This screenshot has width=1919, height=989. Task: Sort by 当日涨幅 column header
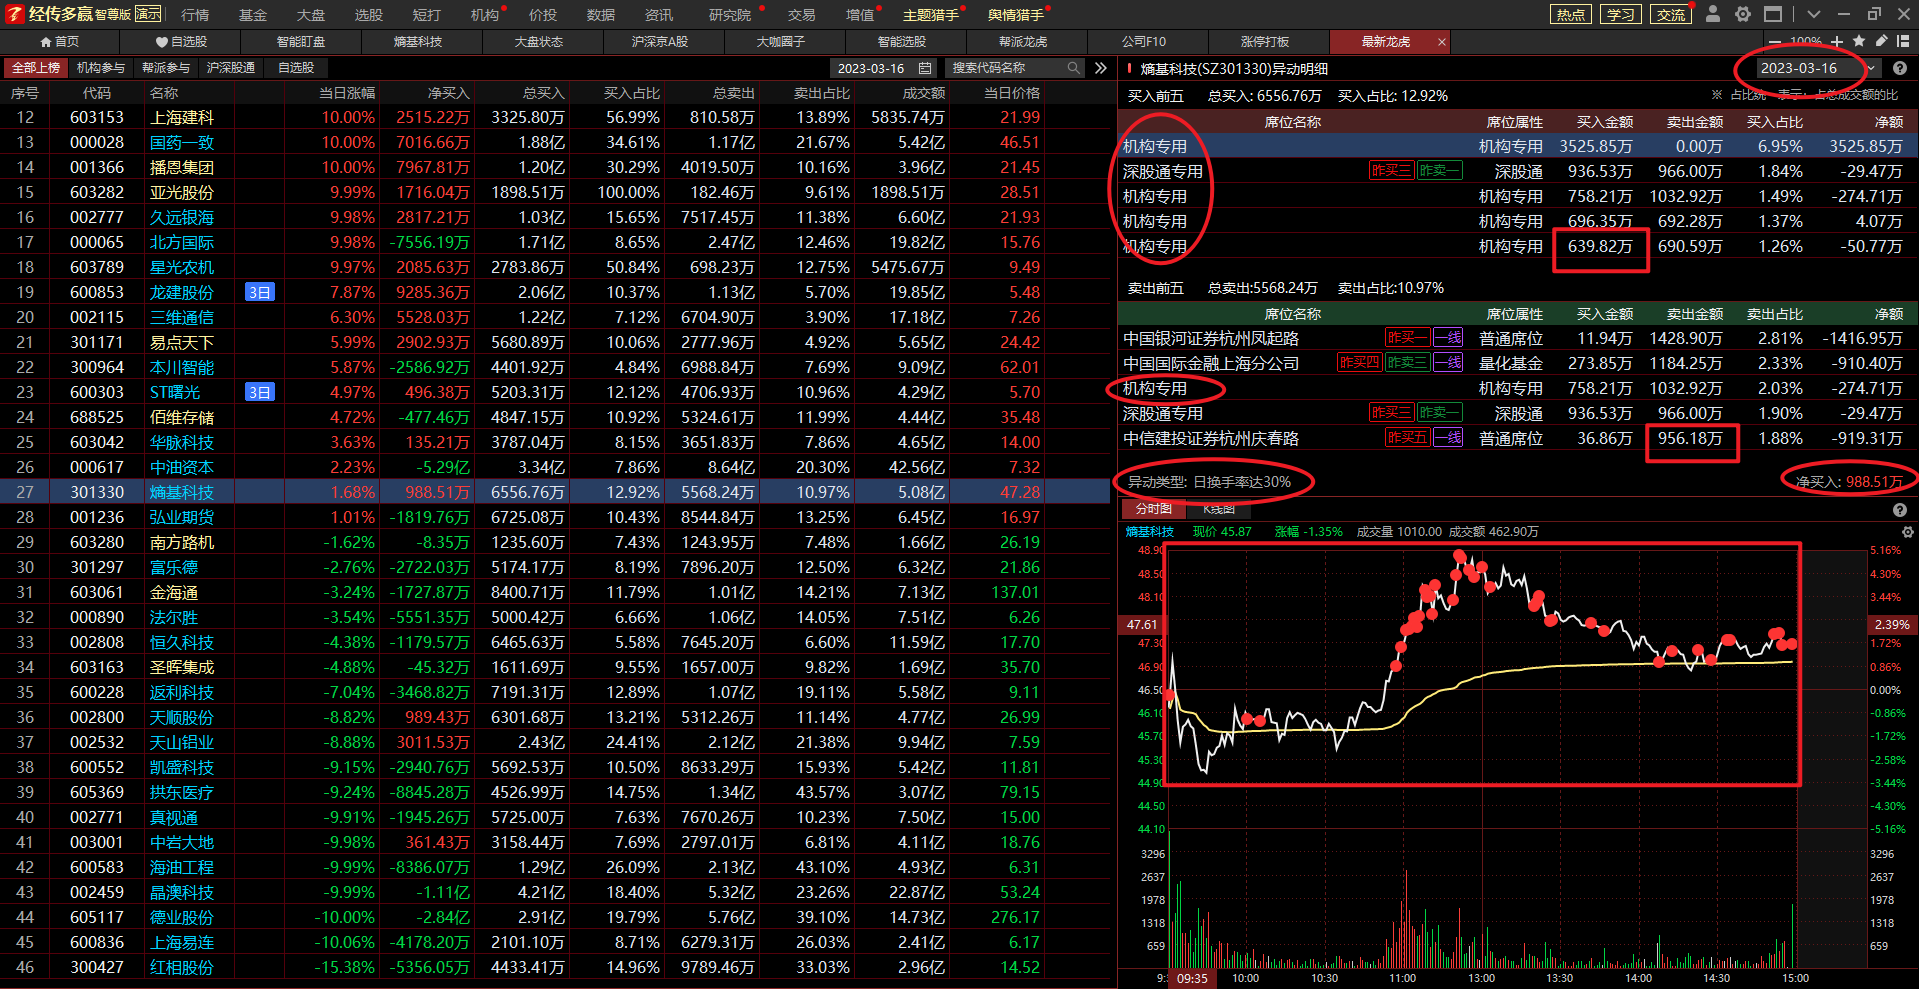(347, 93)
